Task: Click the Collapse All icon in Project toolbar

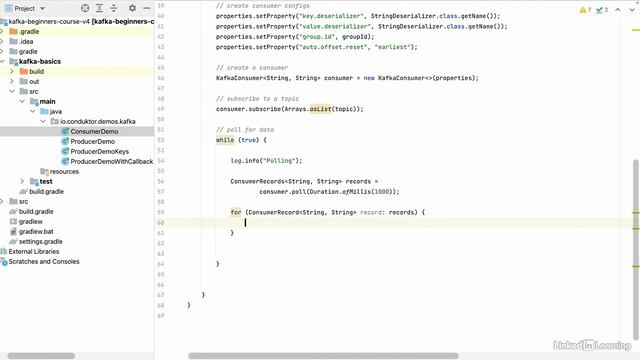Action: [114, 8]
